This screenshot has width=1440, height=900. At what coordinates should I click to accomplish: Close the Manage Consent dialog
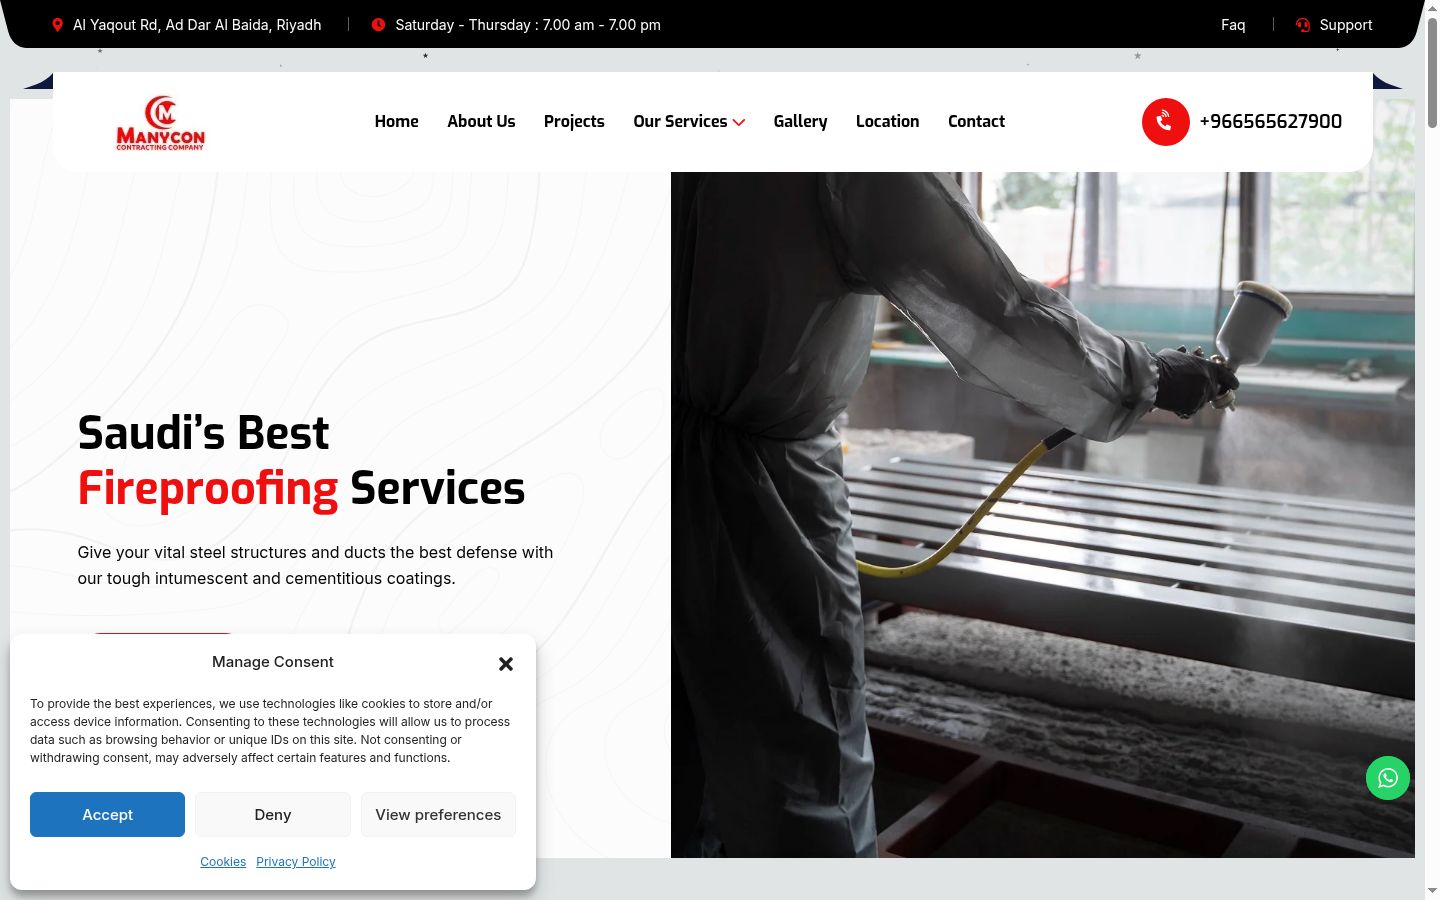(506, 664)
